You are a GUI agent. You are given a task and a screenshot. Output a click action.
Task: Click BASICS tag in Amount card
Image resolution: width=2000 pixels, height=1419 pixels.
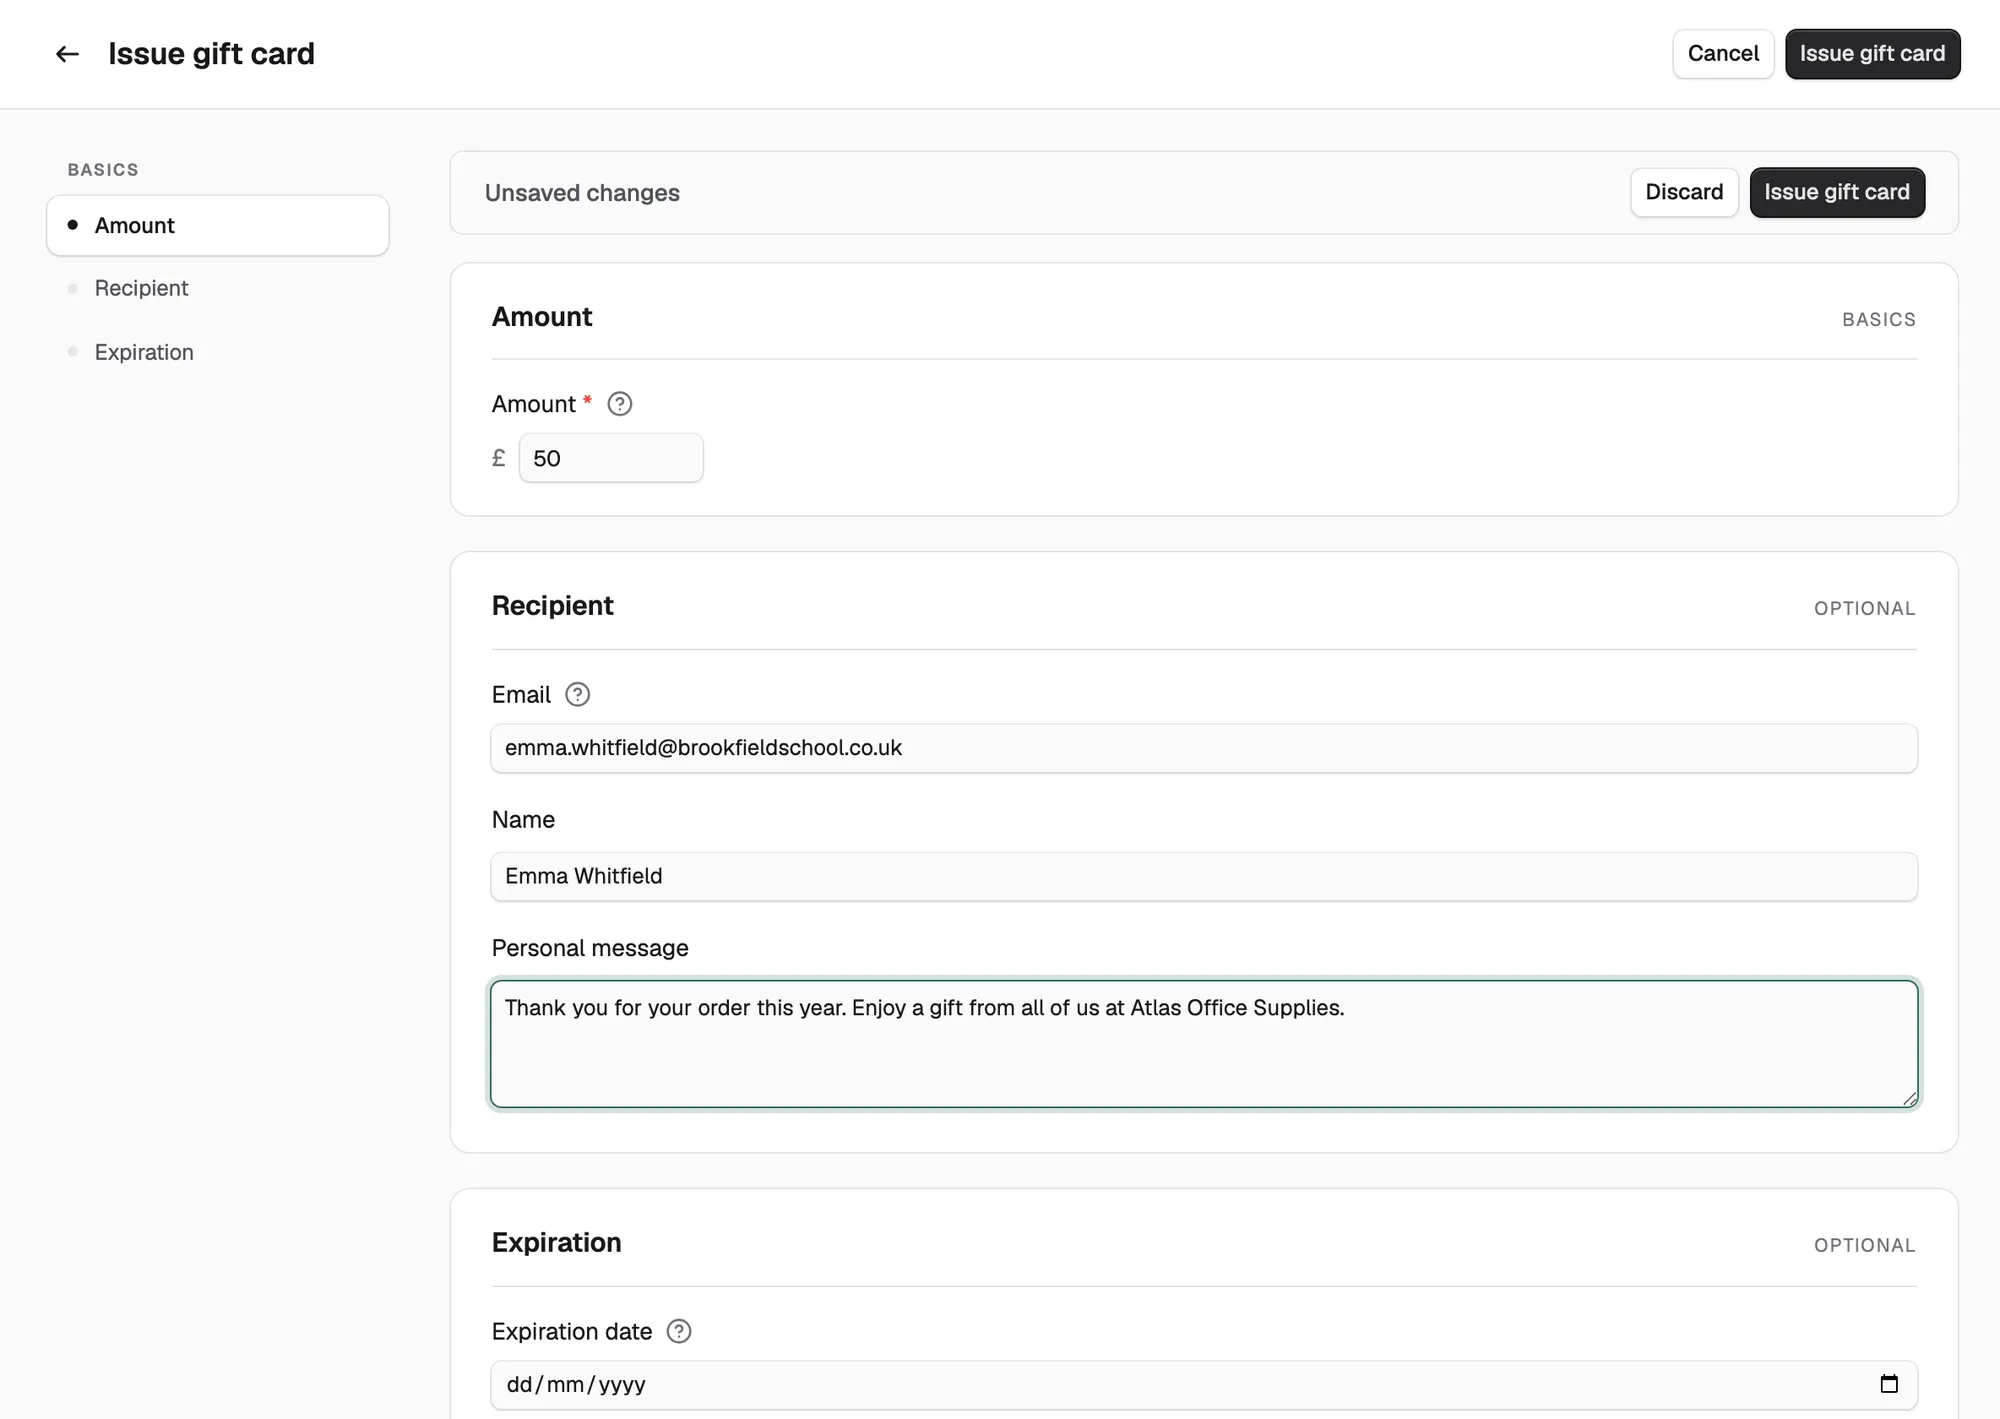(1879, 319)
